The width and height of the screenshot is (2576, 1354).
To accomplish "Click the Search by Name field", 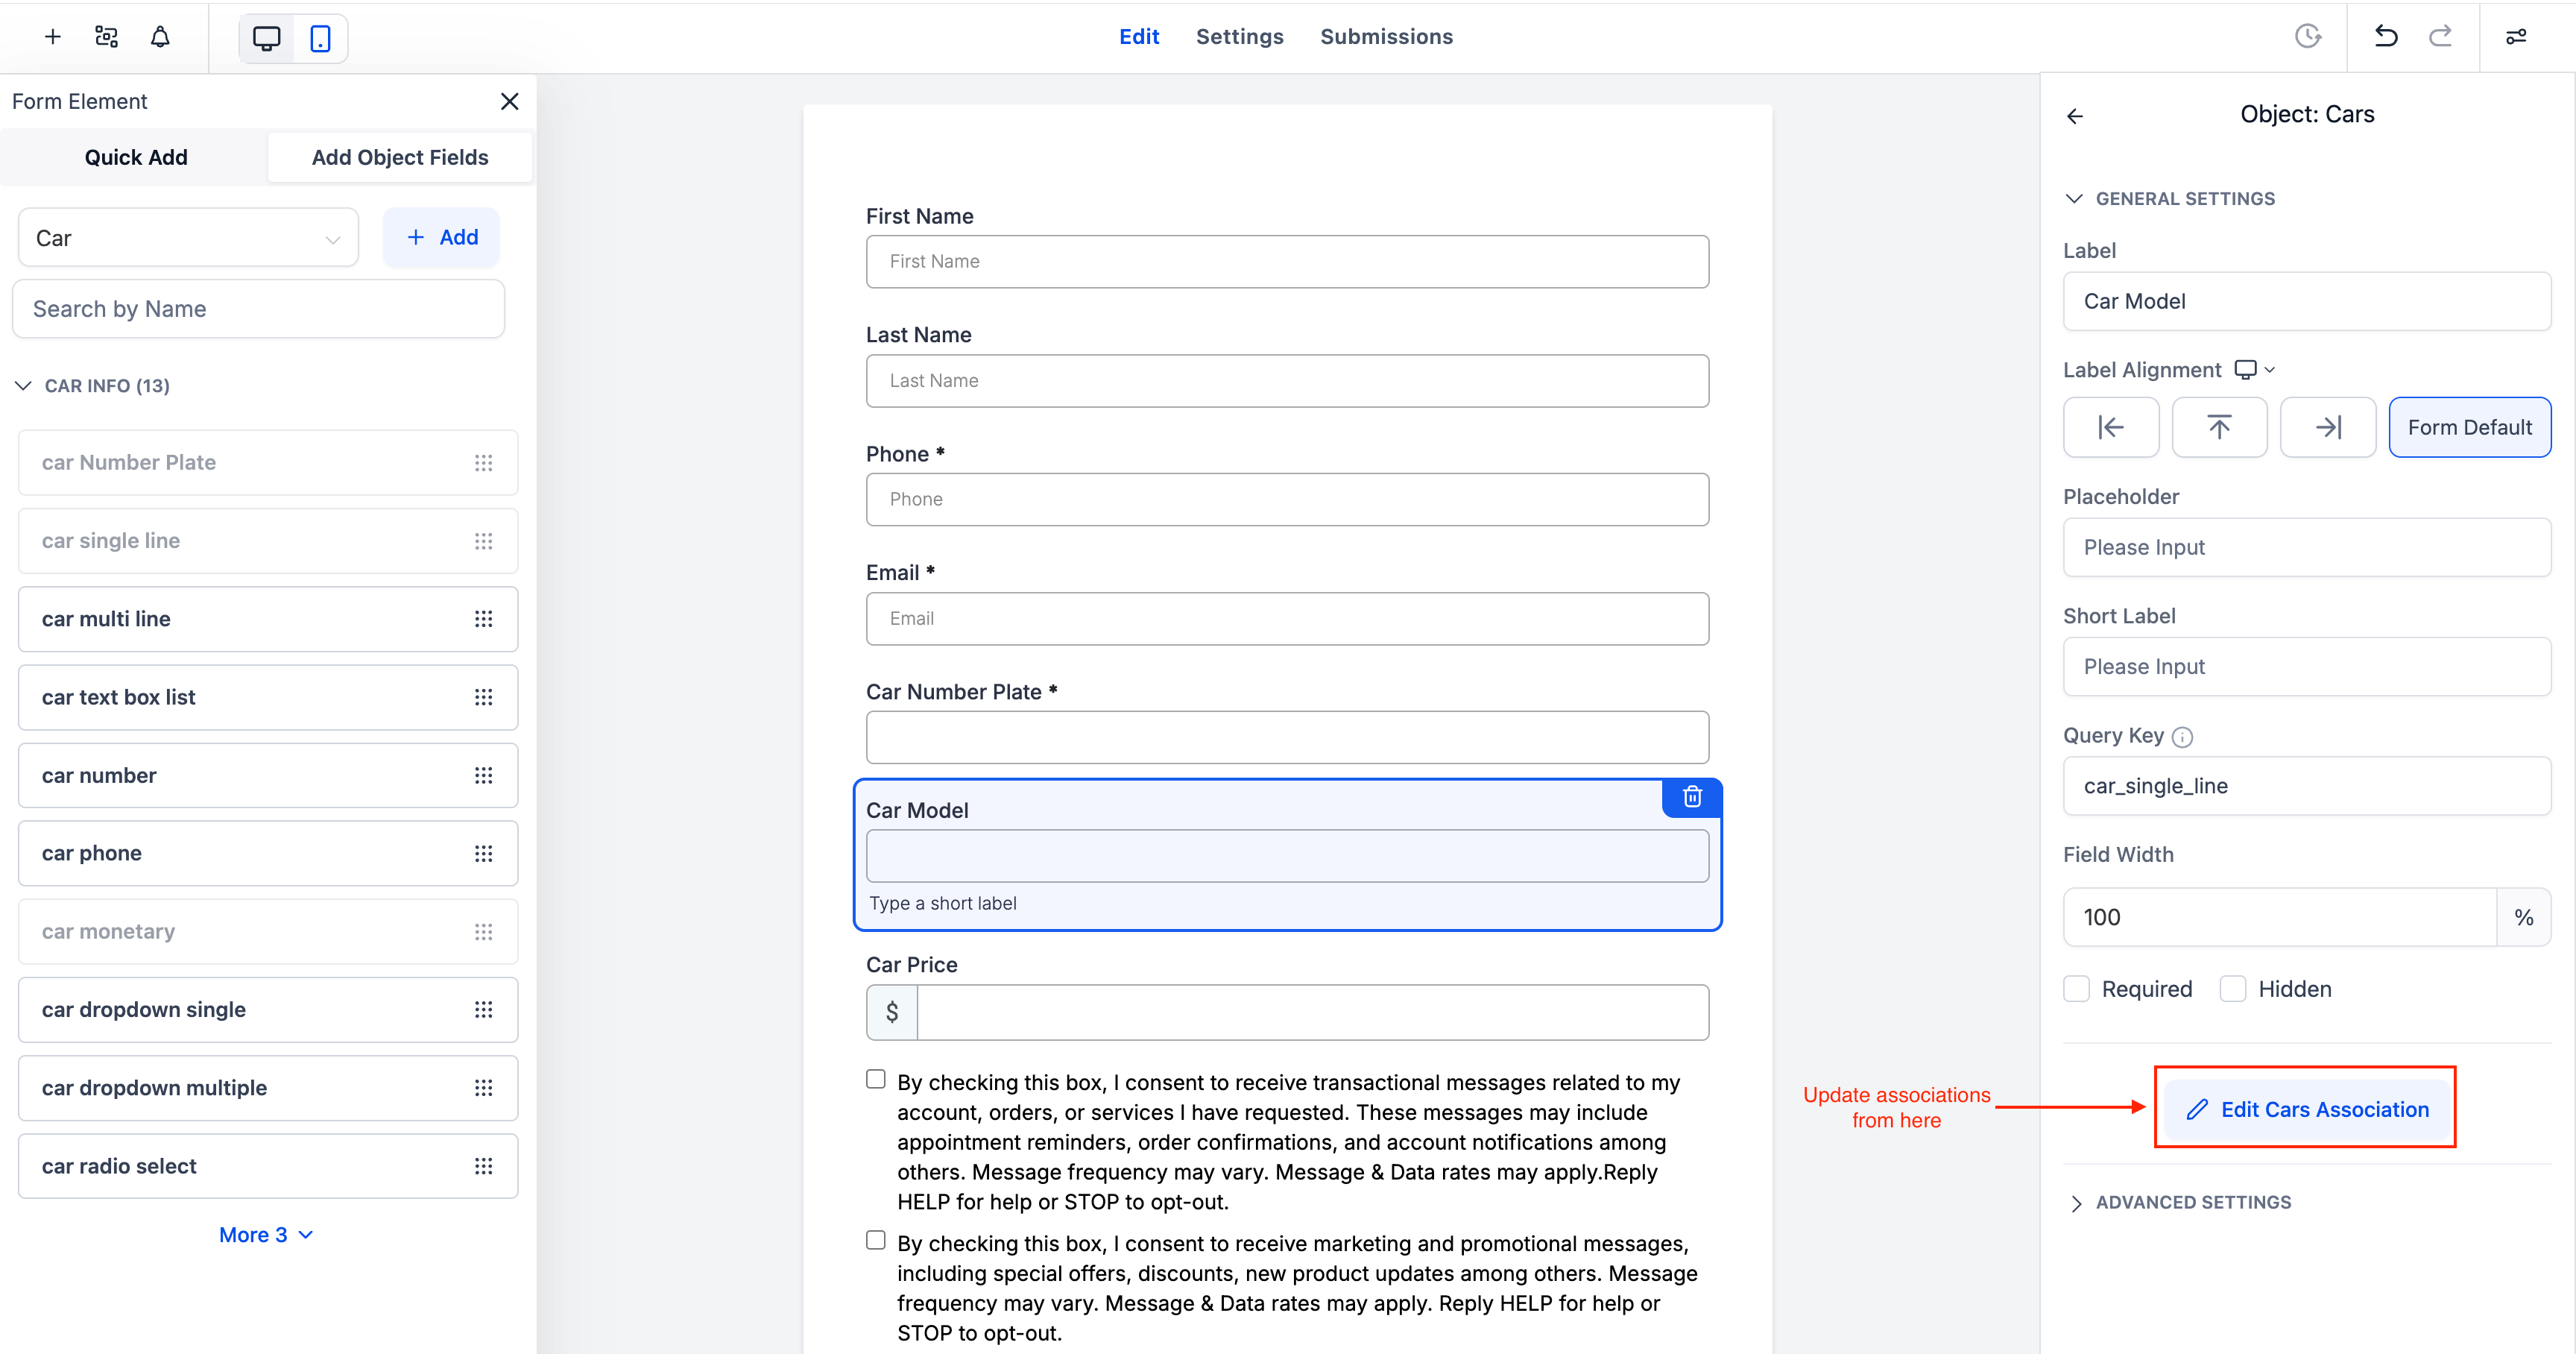I will [258, 309].
